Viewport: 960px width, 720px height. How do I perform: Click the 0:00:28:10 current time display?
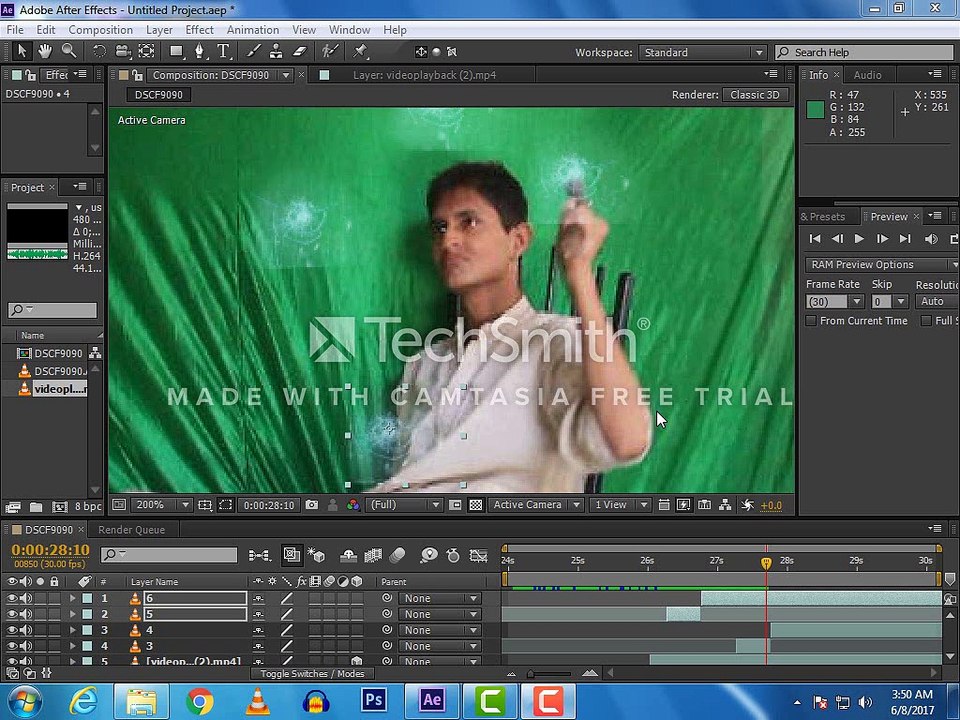[x=50, y=550]
